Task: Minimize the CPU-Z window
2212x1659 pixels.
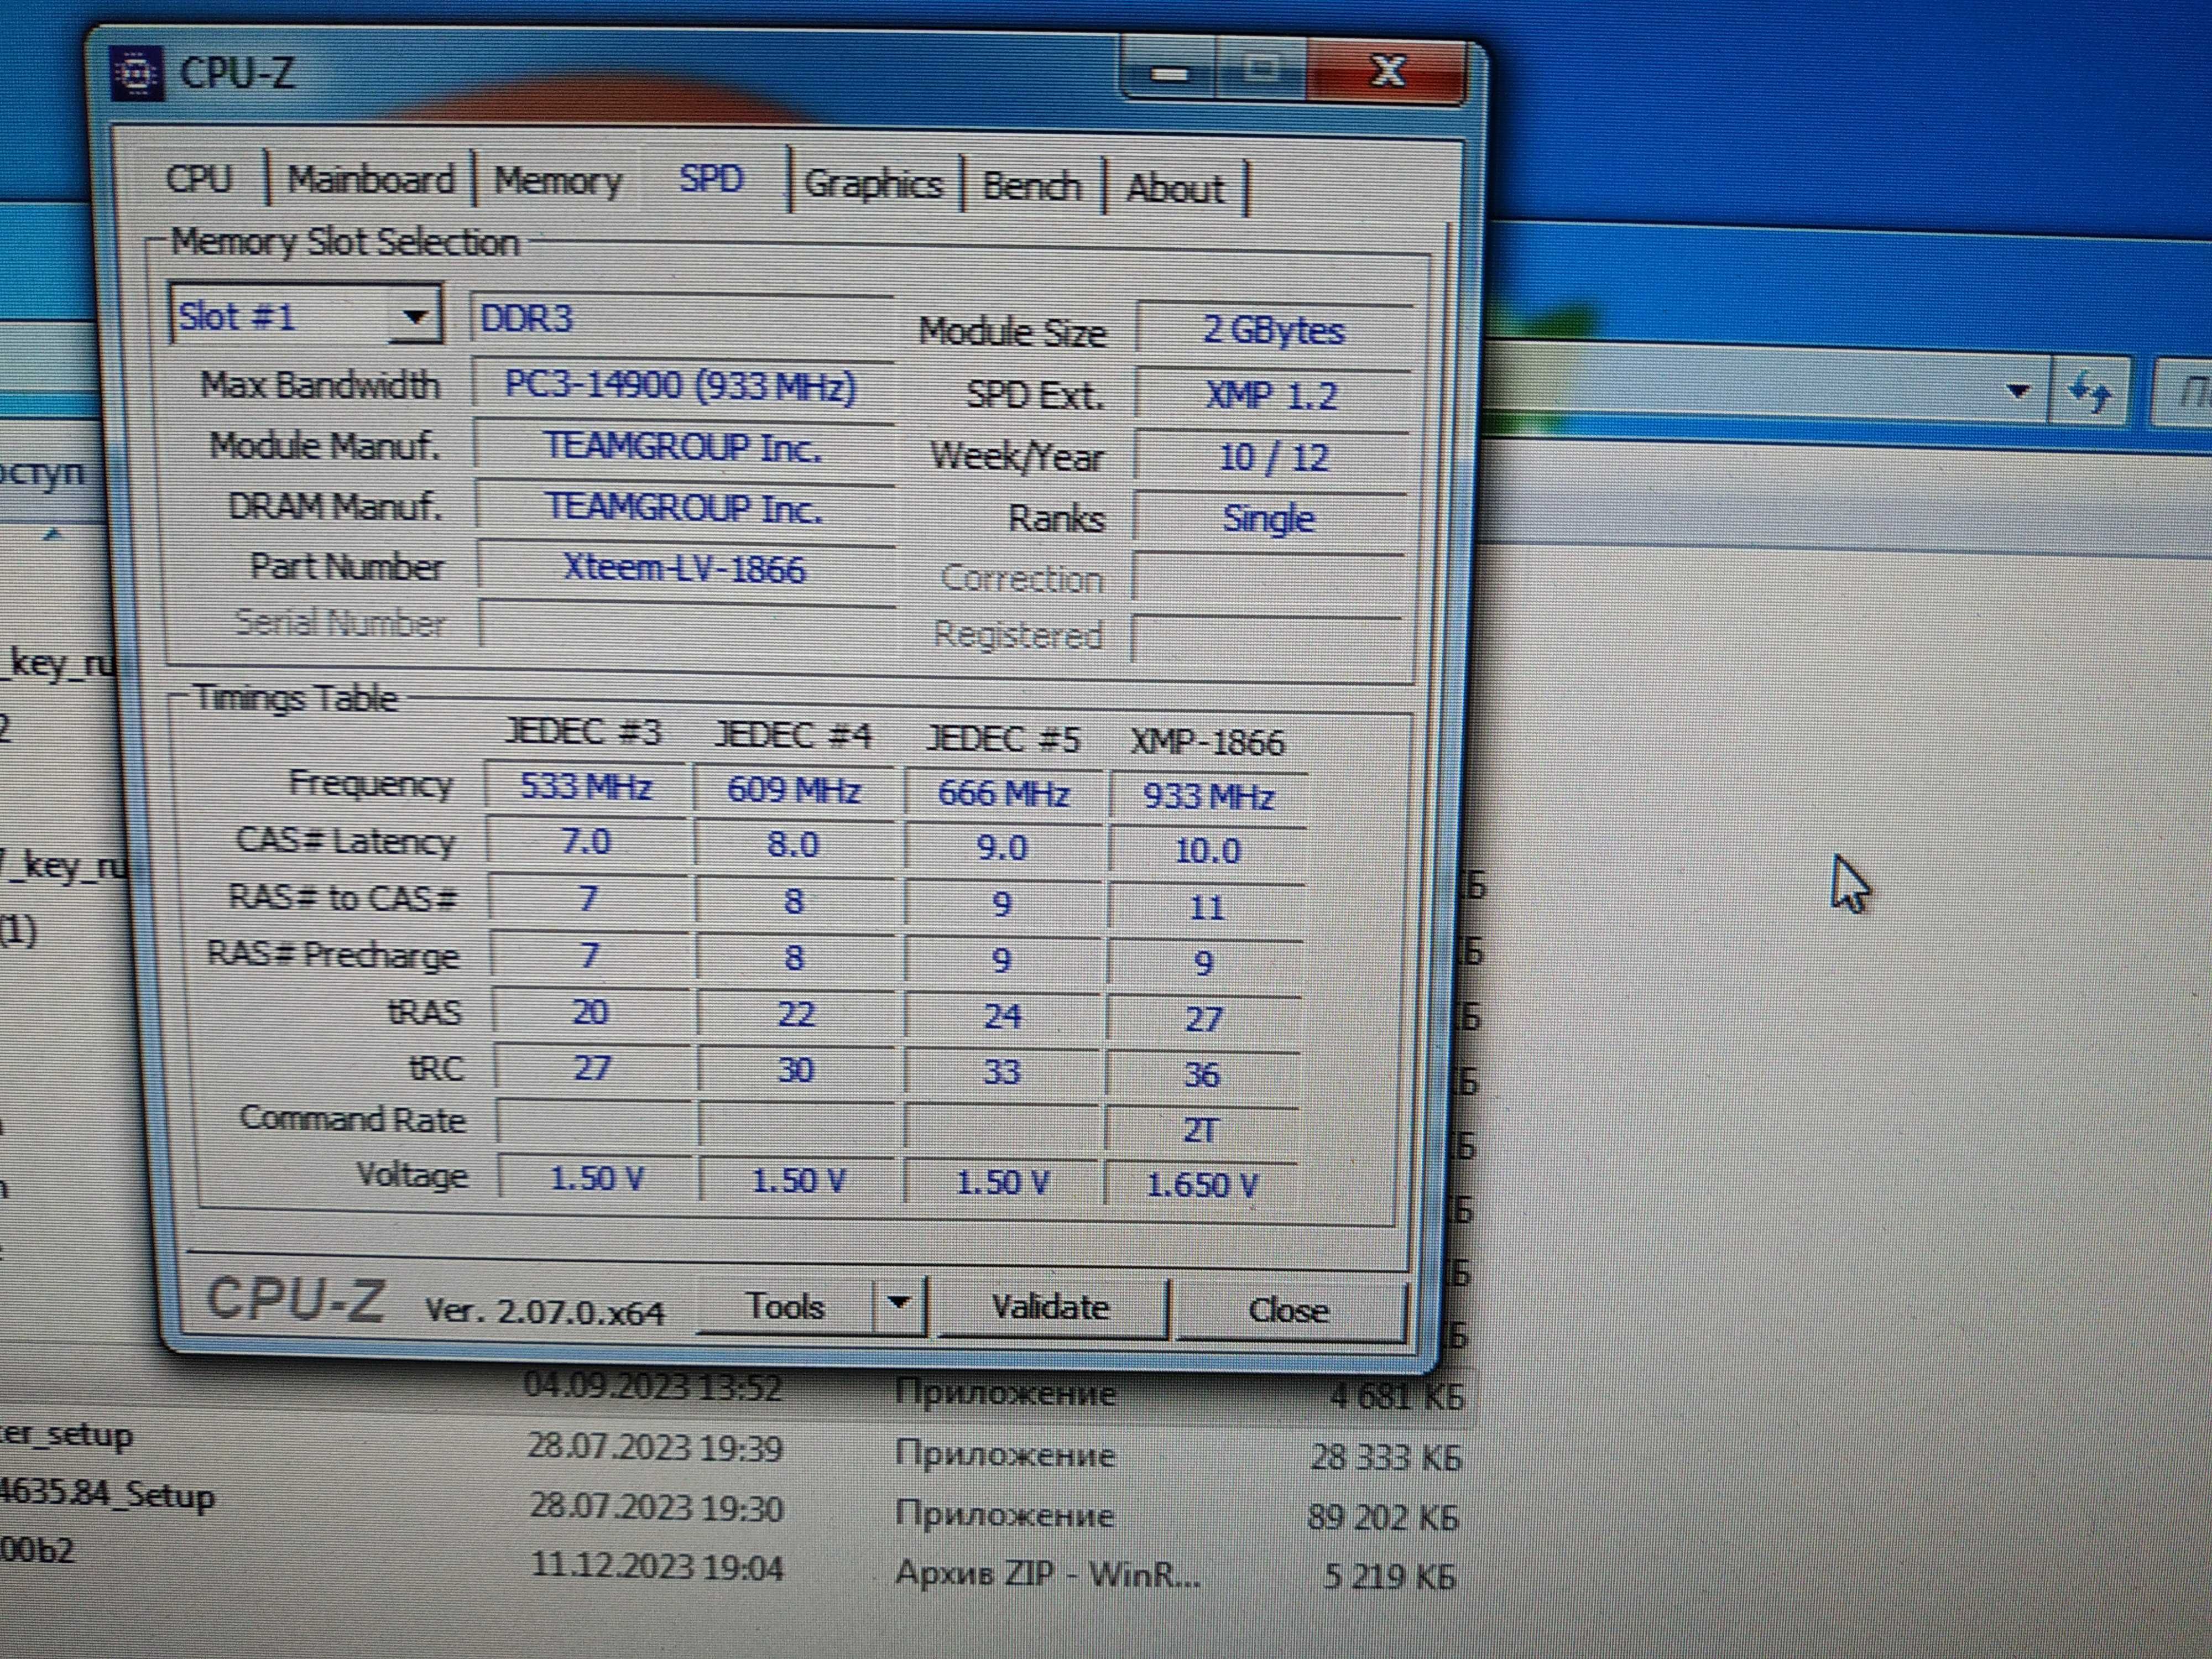Action: click(x=1168, y=72)
